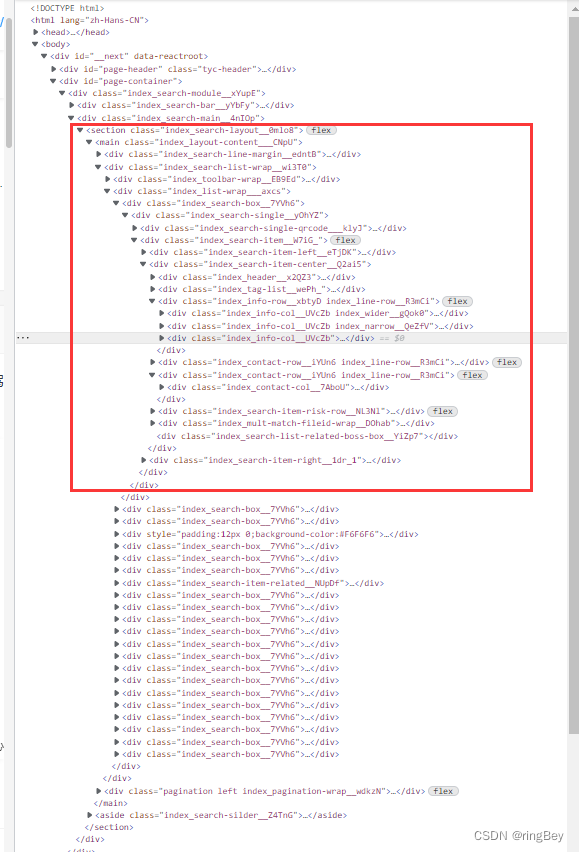579x852 pixels.
Task: Toggle flex badge on index_search-item-risk-row
Action: 443,411
